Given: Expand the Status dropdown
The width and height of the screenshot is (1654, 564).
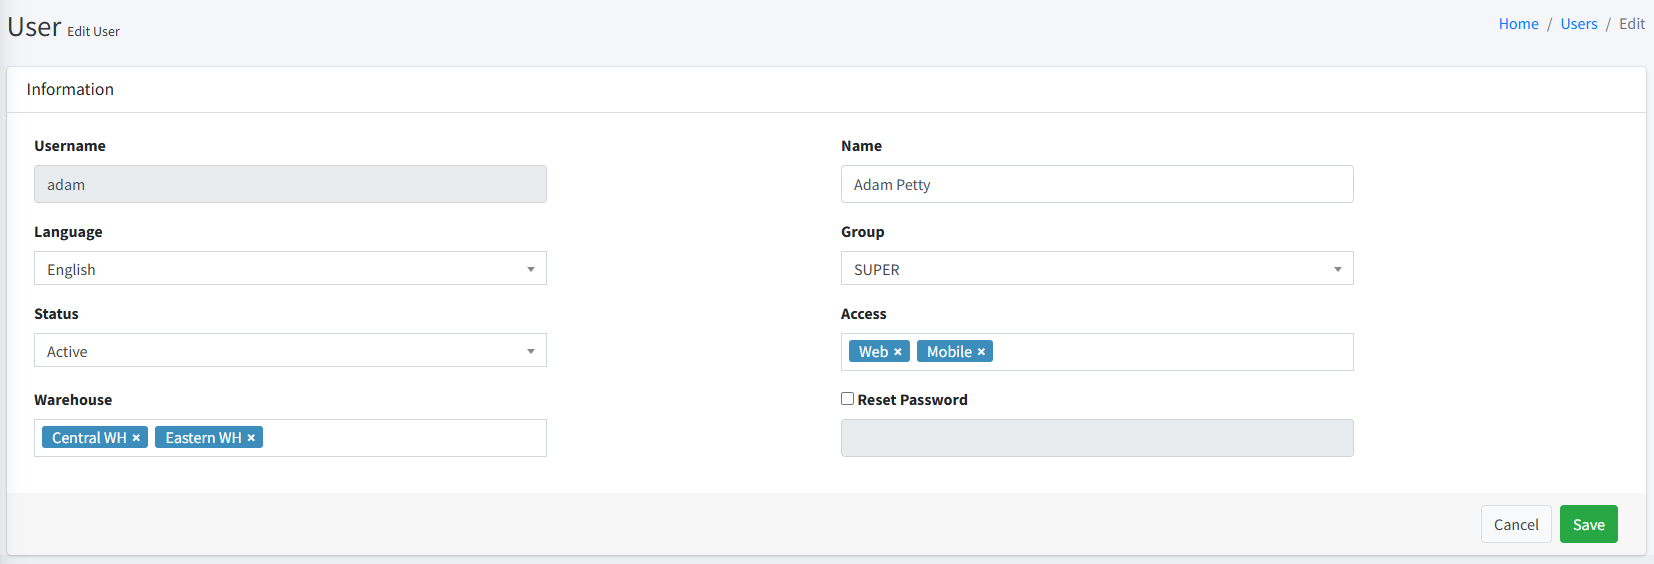Looking at the screenshot, I should click(290, 351).
